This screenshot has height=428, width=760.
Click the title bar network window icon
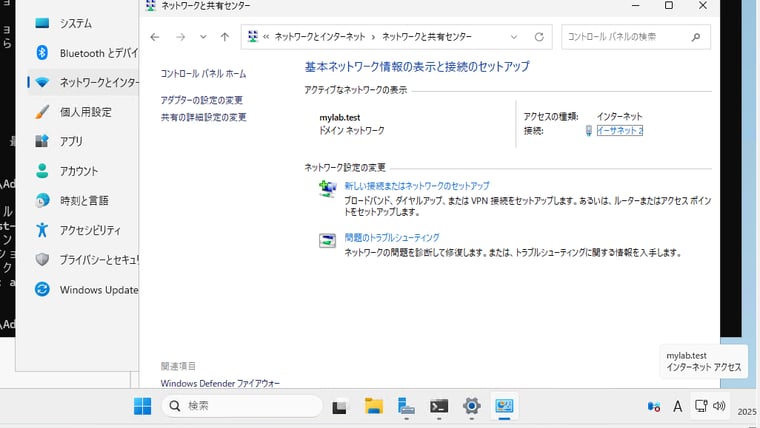151,5
